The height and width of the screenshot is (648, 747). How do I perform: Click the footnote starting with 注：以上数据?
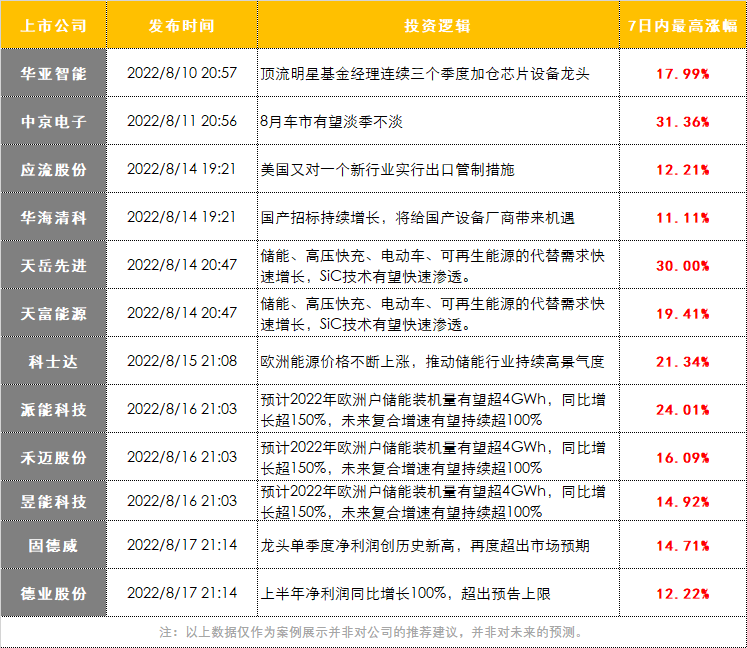click(x=372, y=632)
